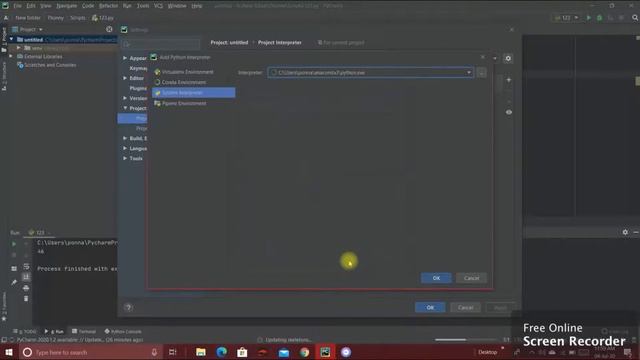Open the Python Console tab
The height and width of the screenshot is (360, 640).
click(x=123, y=331)
